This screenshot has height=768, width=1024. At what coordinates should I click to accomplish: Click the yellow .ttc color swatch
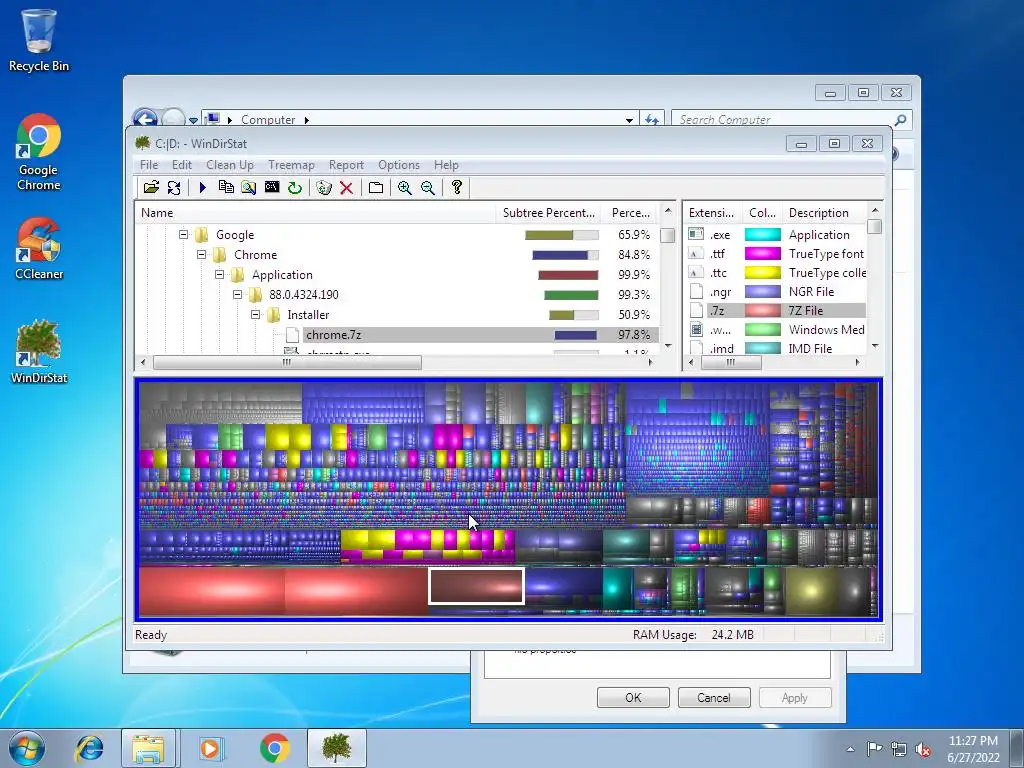point(763,272)
